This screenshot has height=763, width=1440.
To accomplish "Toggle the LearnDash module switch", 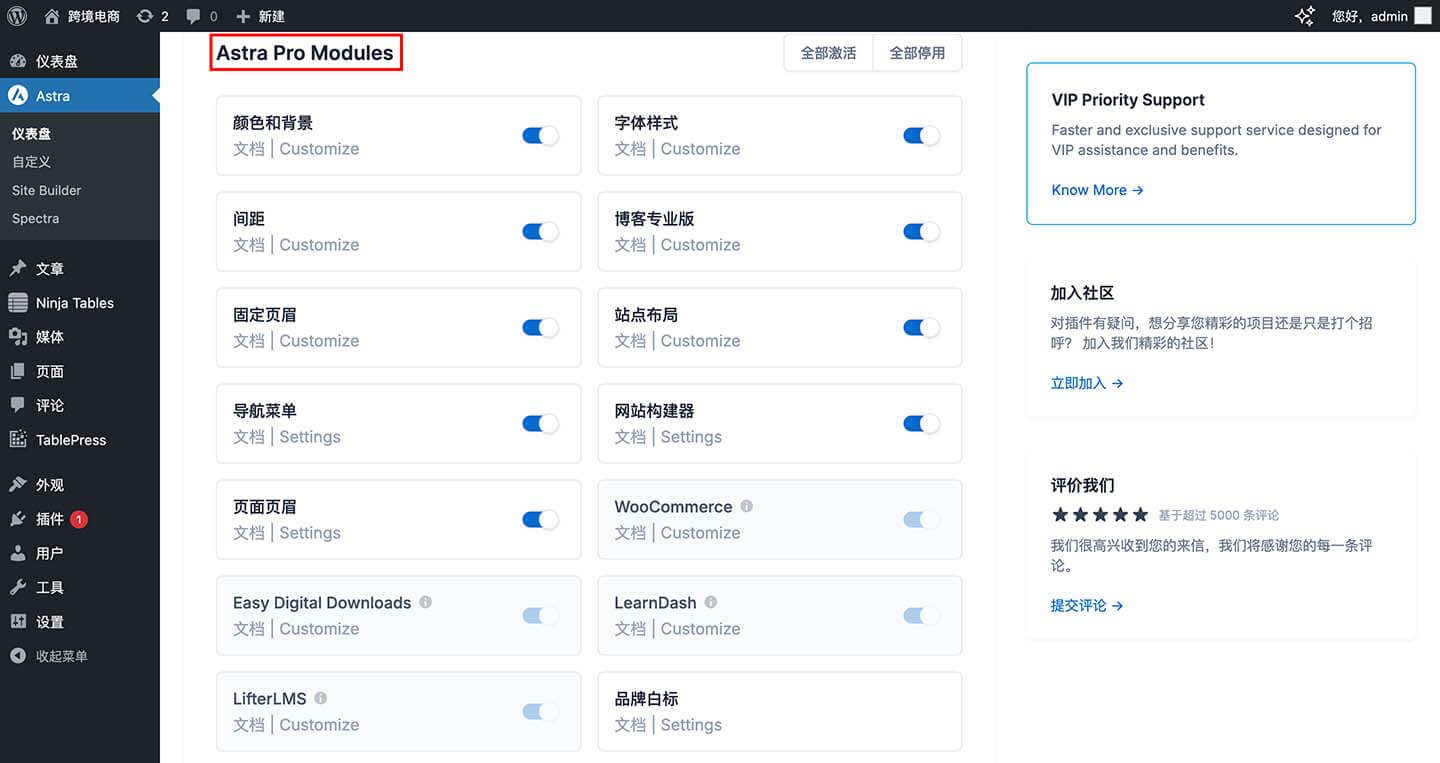I will 921,616.
